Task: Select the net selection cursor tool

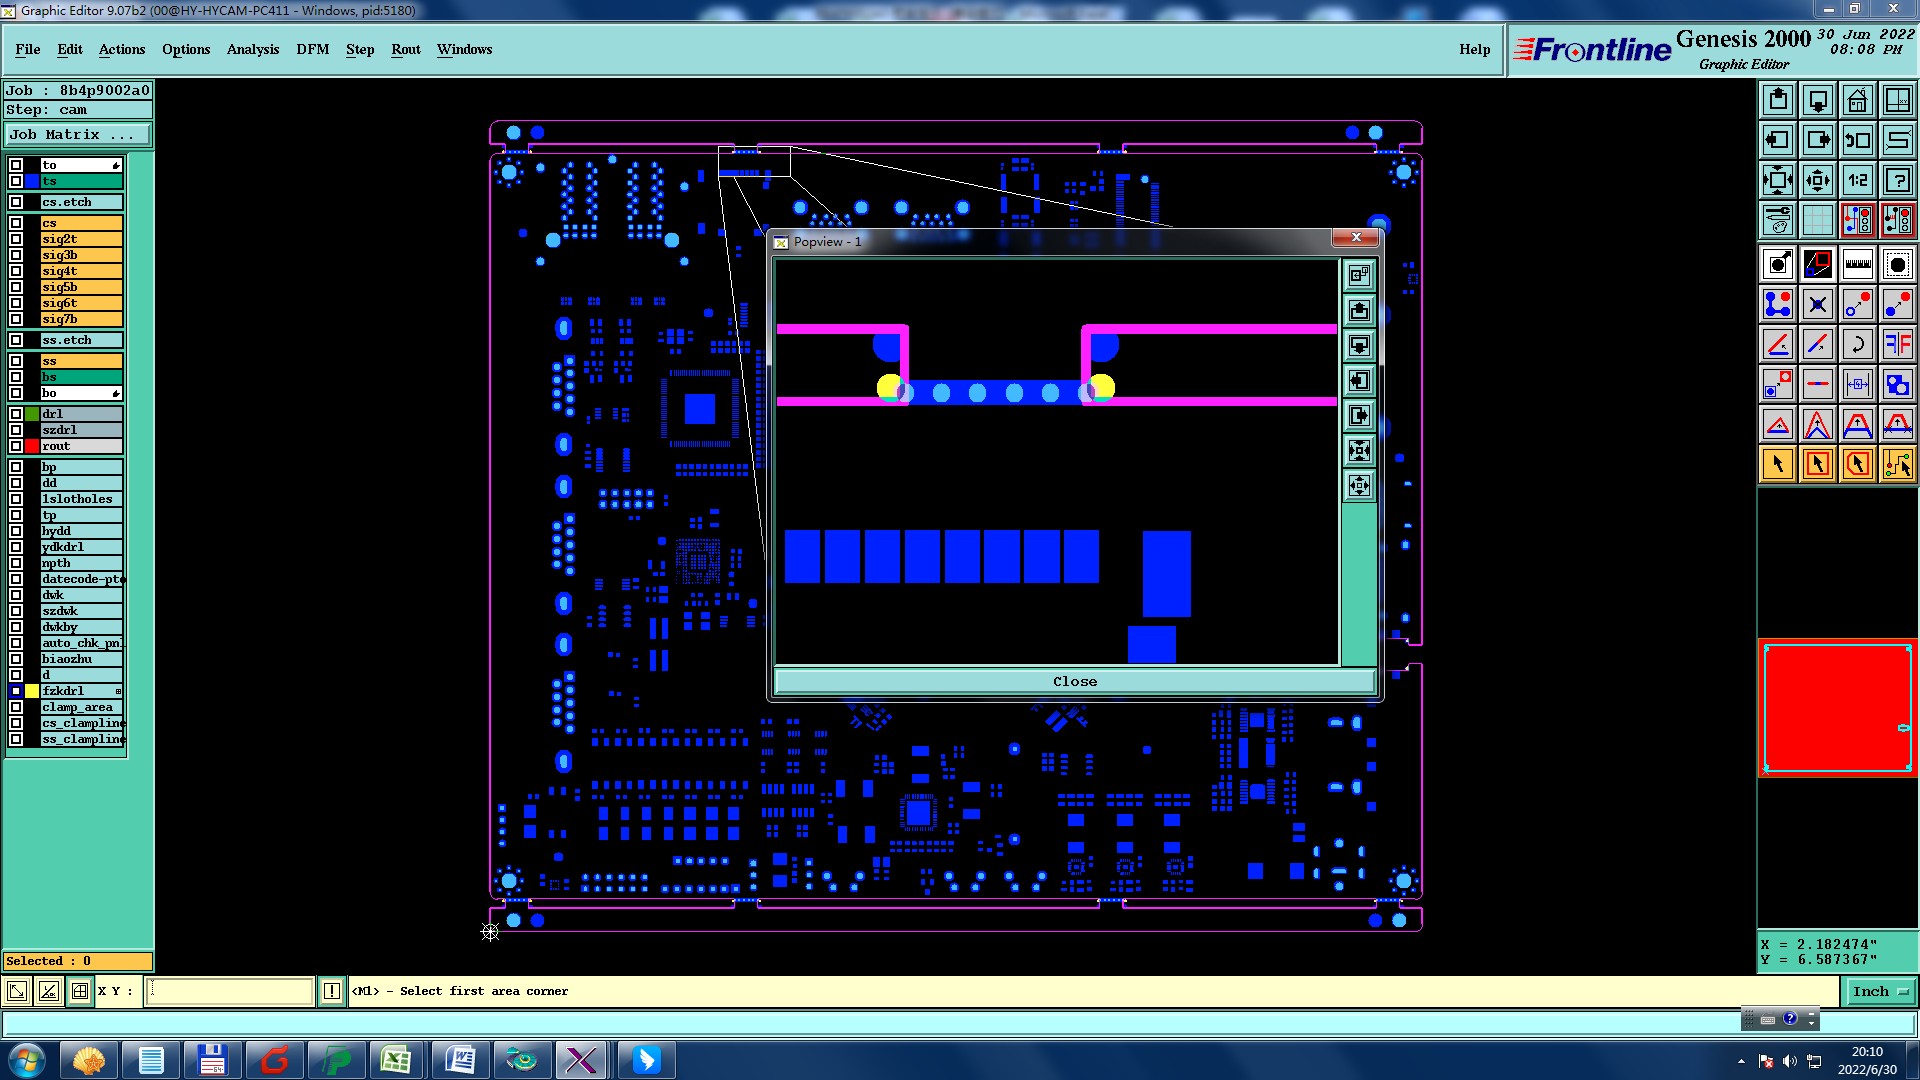Action: pos(1897,464)
